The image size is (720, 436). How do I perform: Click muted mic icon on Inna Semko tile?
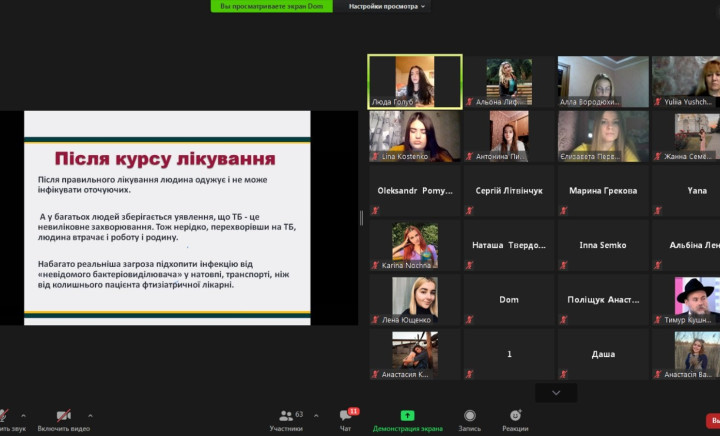[x=563, y=265]
